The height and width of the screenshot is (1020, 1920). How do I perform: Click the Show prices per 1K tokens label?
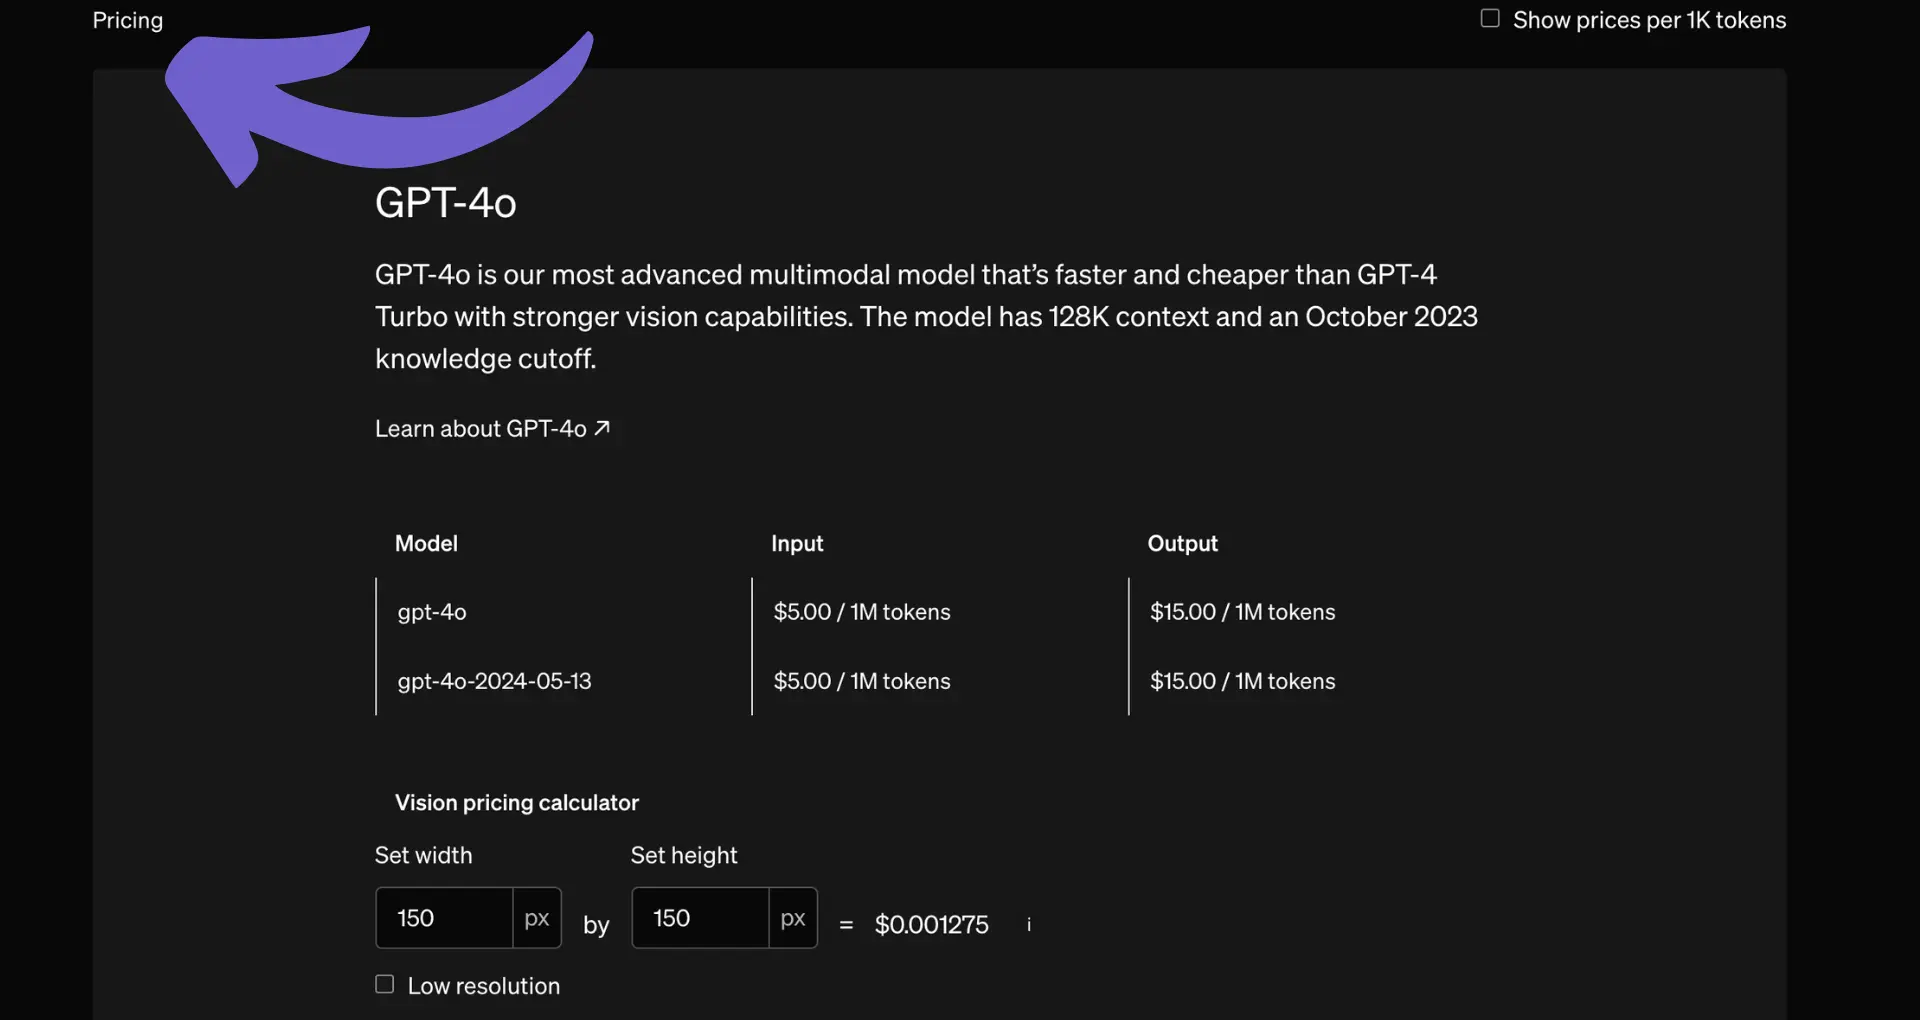coord(1650,20)
